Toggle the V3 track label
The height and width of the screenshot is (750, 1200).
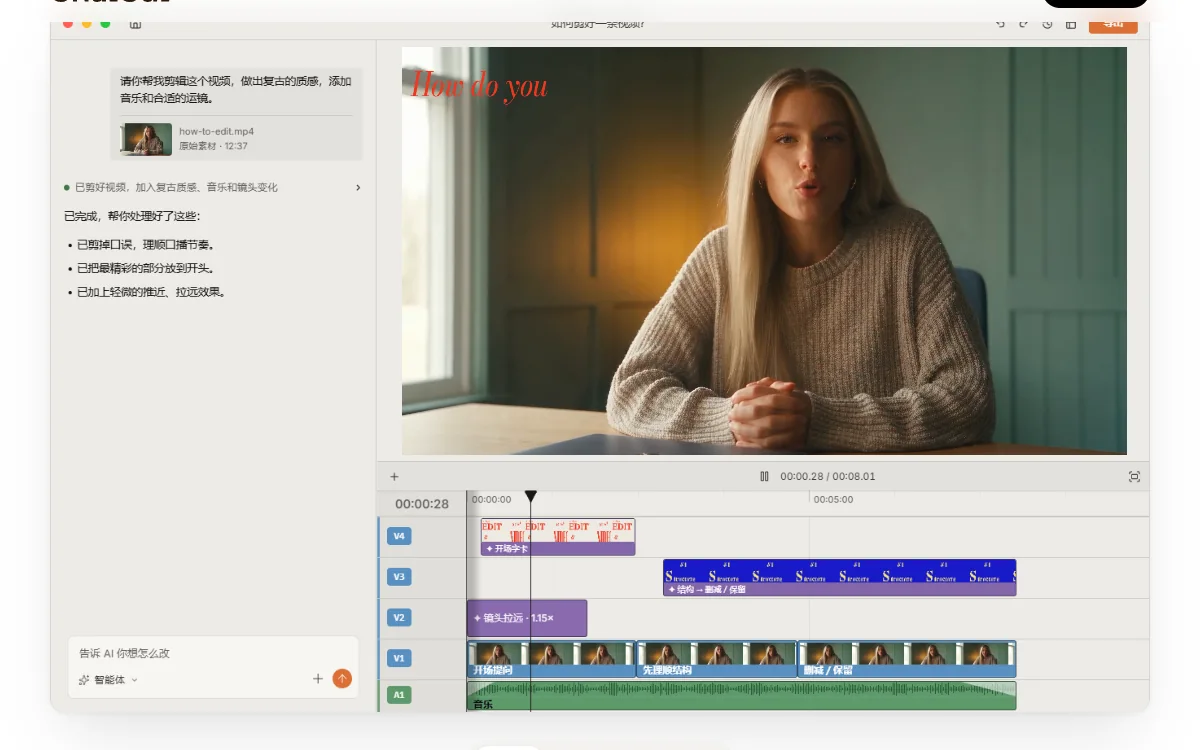399,577
